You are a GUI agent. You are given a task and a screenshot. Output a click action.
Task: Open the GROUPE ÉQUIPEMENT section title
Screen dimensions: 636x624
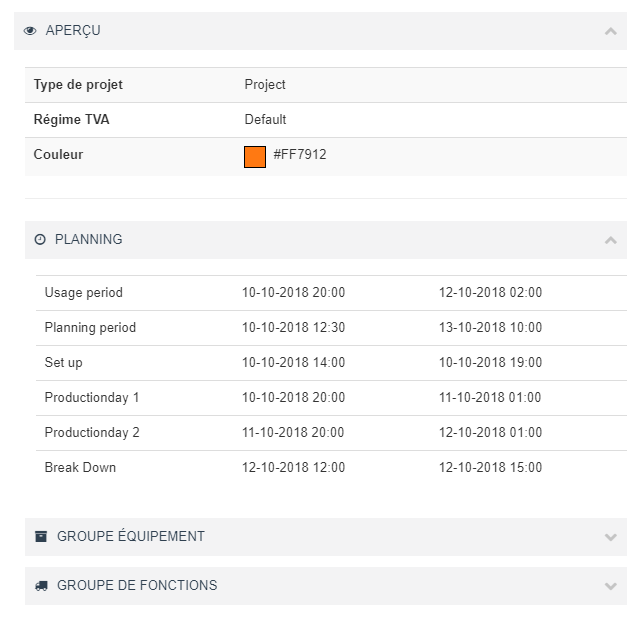pos(131,536)
